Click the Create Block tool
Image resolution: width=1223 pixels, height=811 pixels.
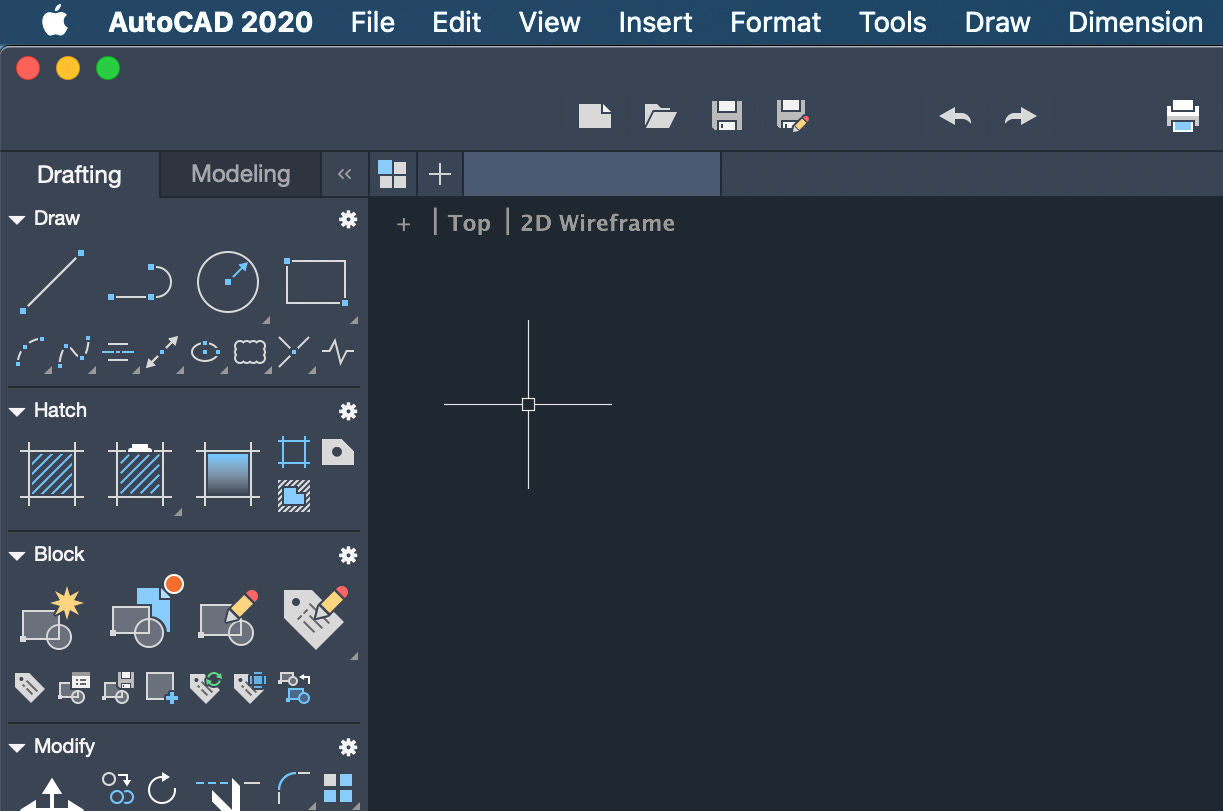[52, 618]
